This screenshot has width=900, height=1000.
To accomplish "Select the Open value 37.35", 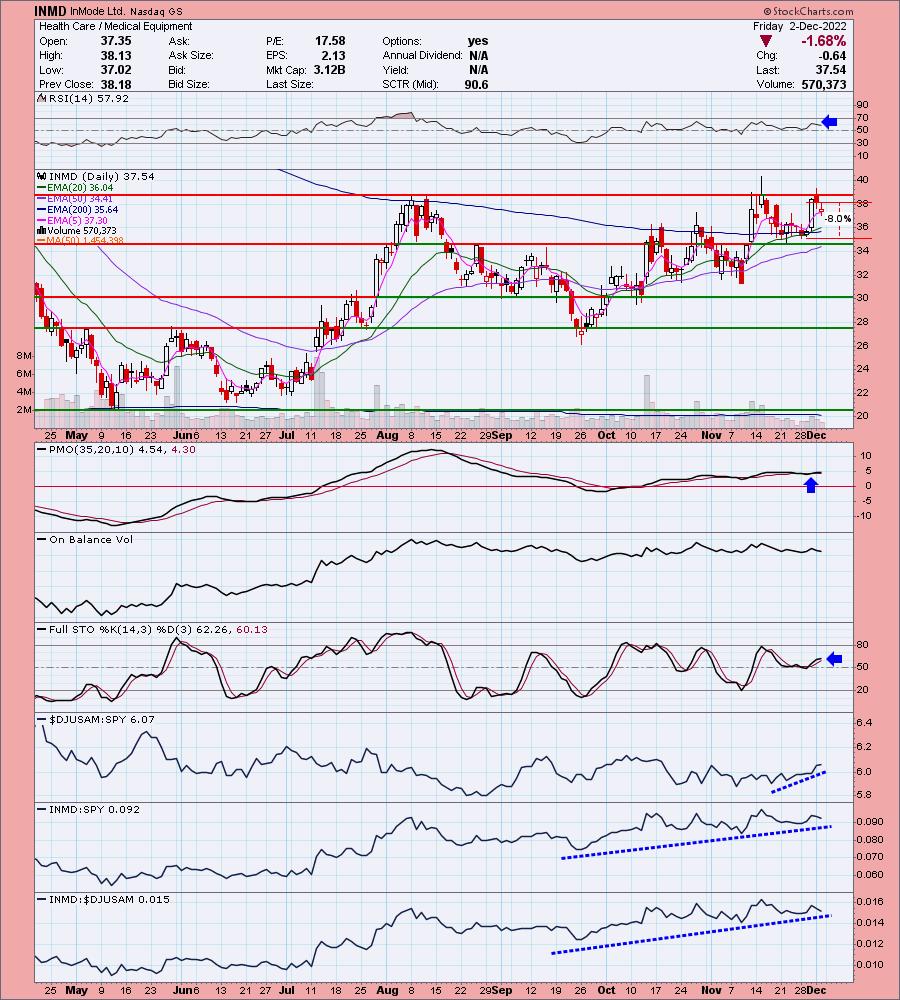I will pos(115,41).
